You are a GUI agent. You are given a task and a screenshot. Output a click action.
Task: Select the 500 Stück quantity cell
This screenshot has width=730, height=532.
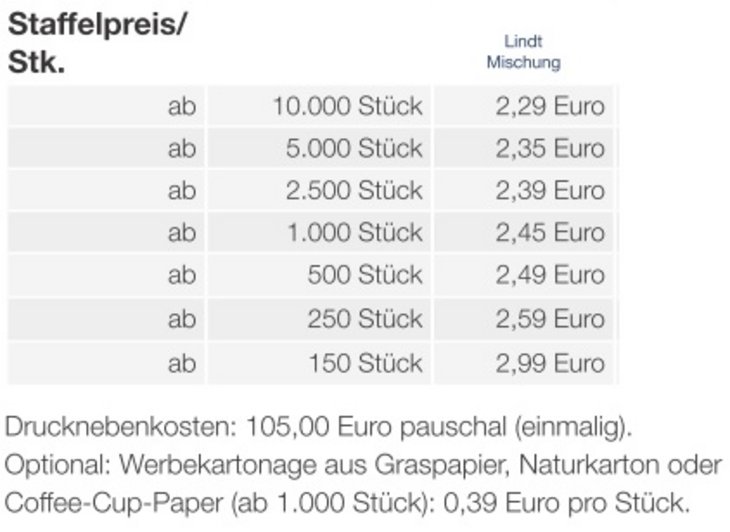(x=365, y=275)
